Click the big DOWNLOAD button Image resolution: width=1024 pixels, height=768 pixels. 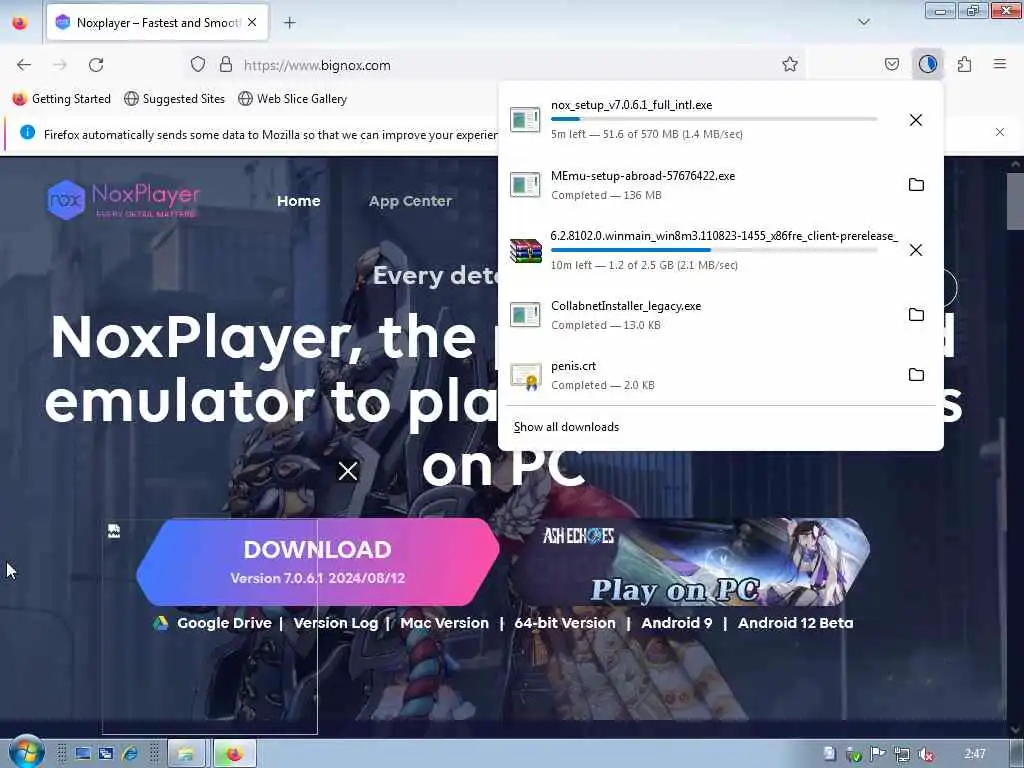pyautogui.click(x=317, y=562)
